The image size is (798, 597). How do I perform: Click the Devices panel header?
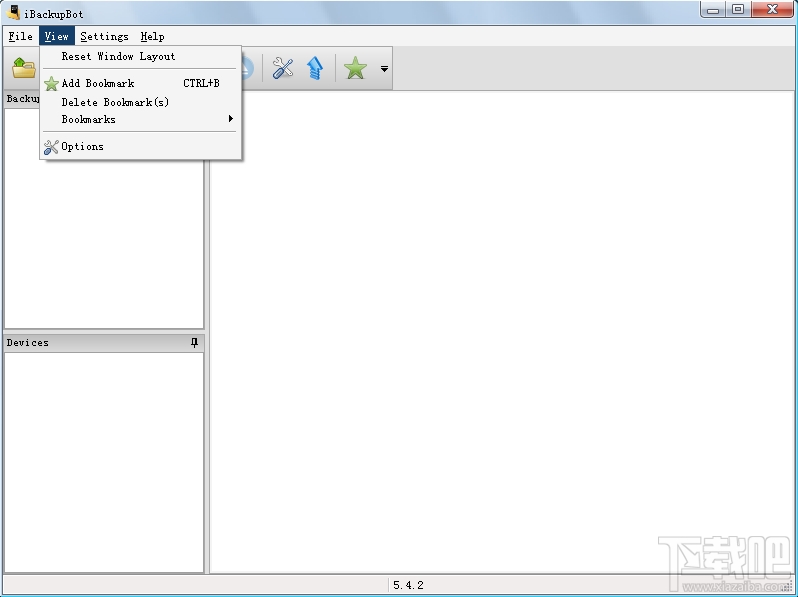click(104, 343)
